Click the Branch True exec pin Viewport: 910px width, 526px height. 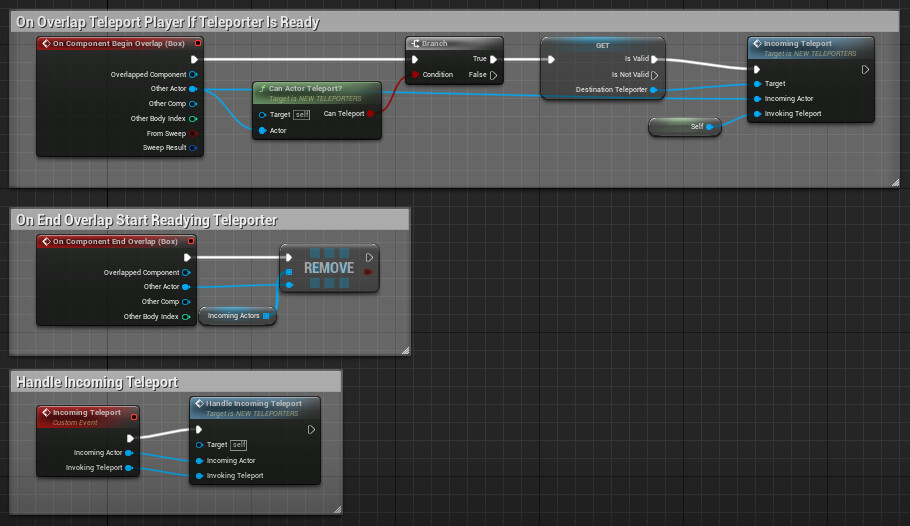[x=493, y=59]
